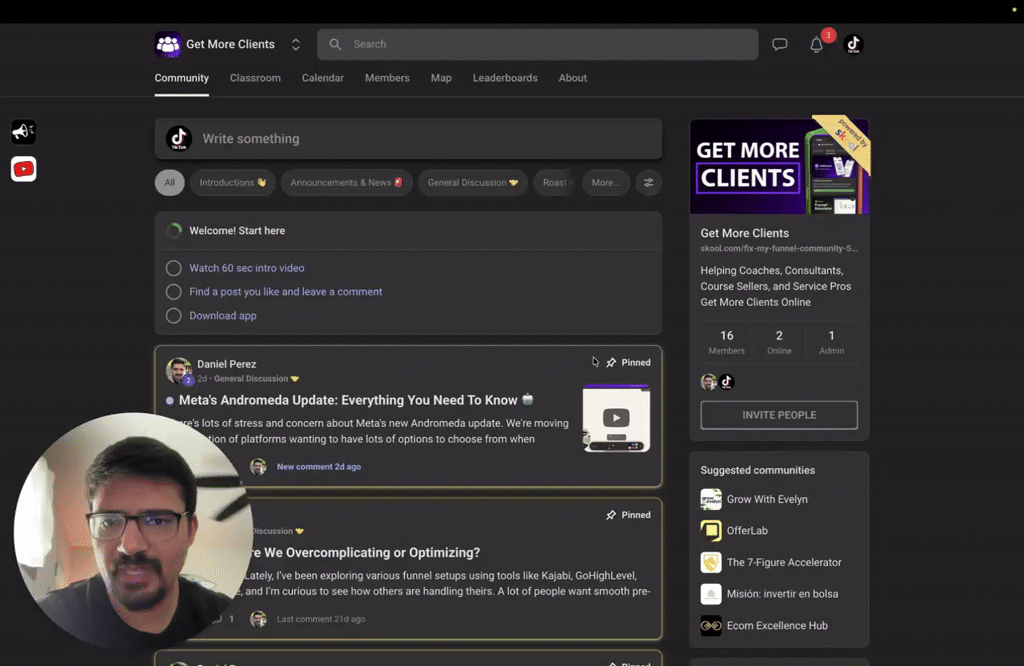Expand More... category filters

[606, 183]
